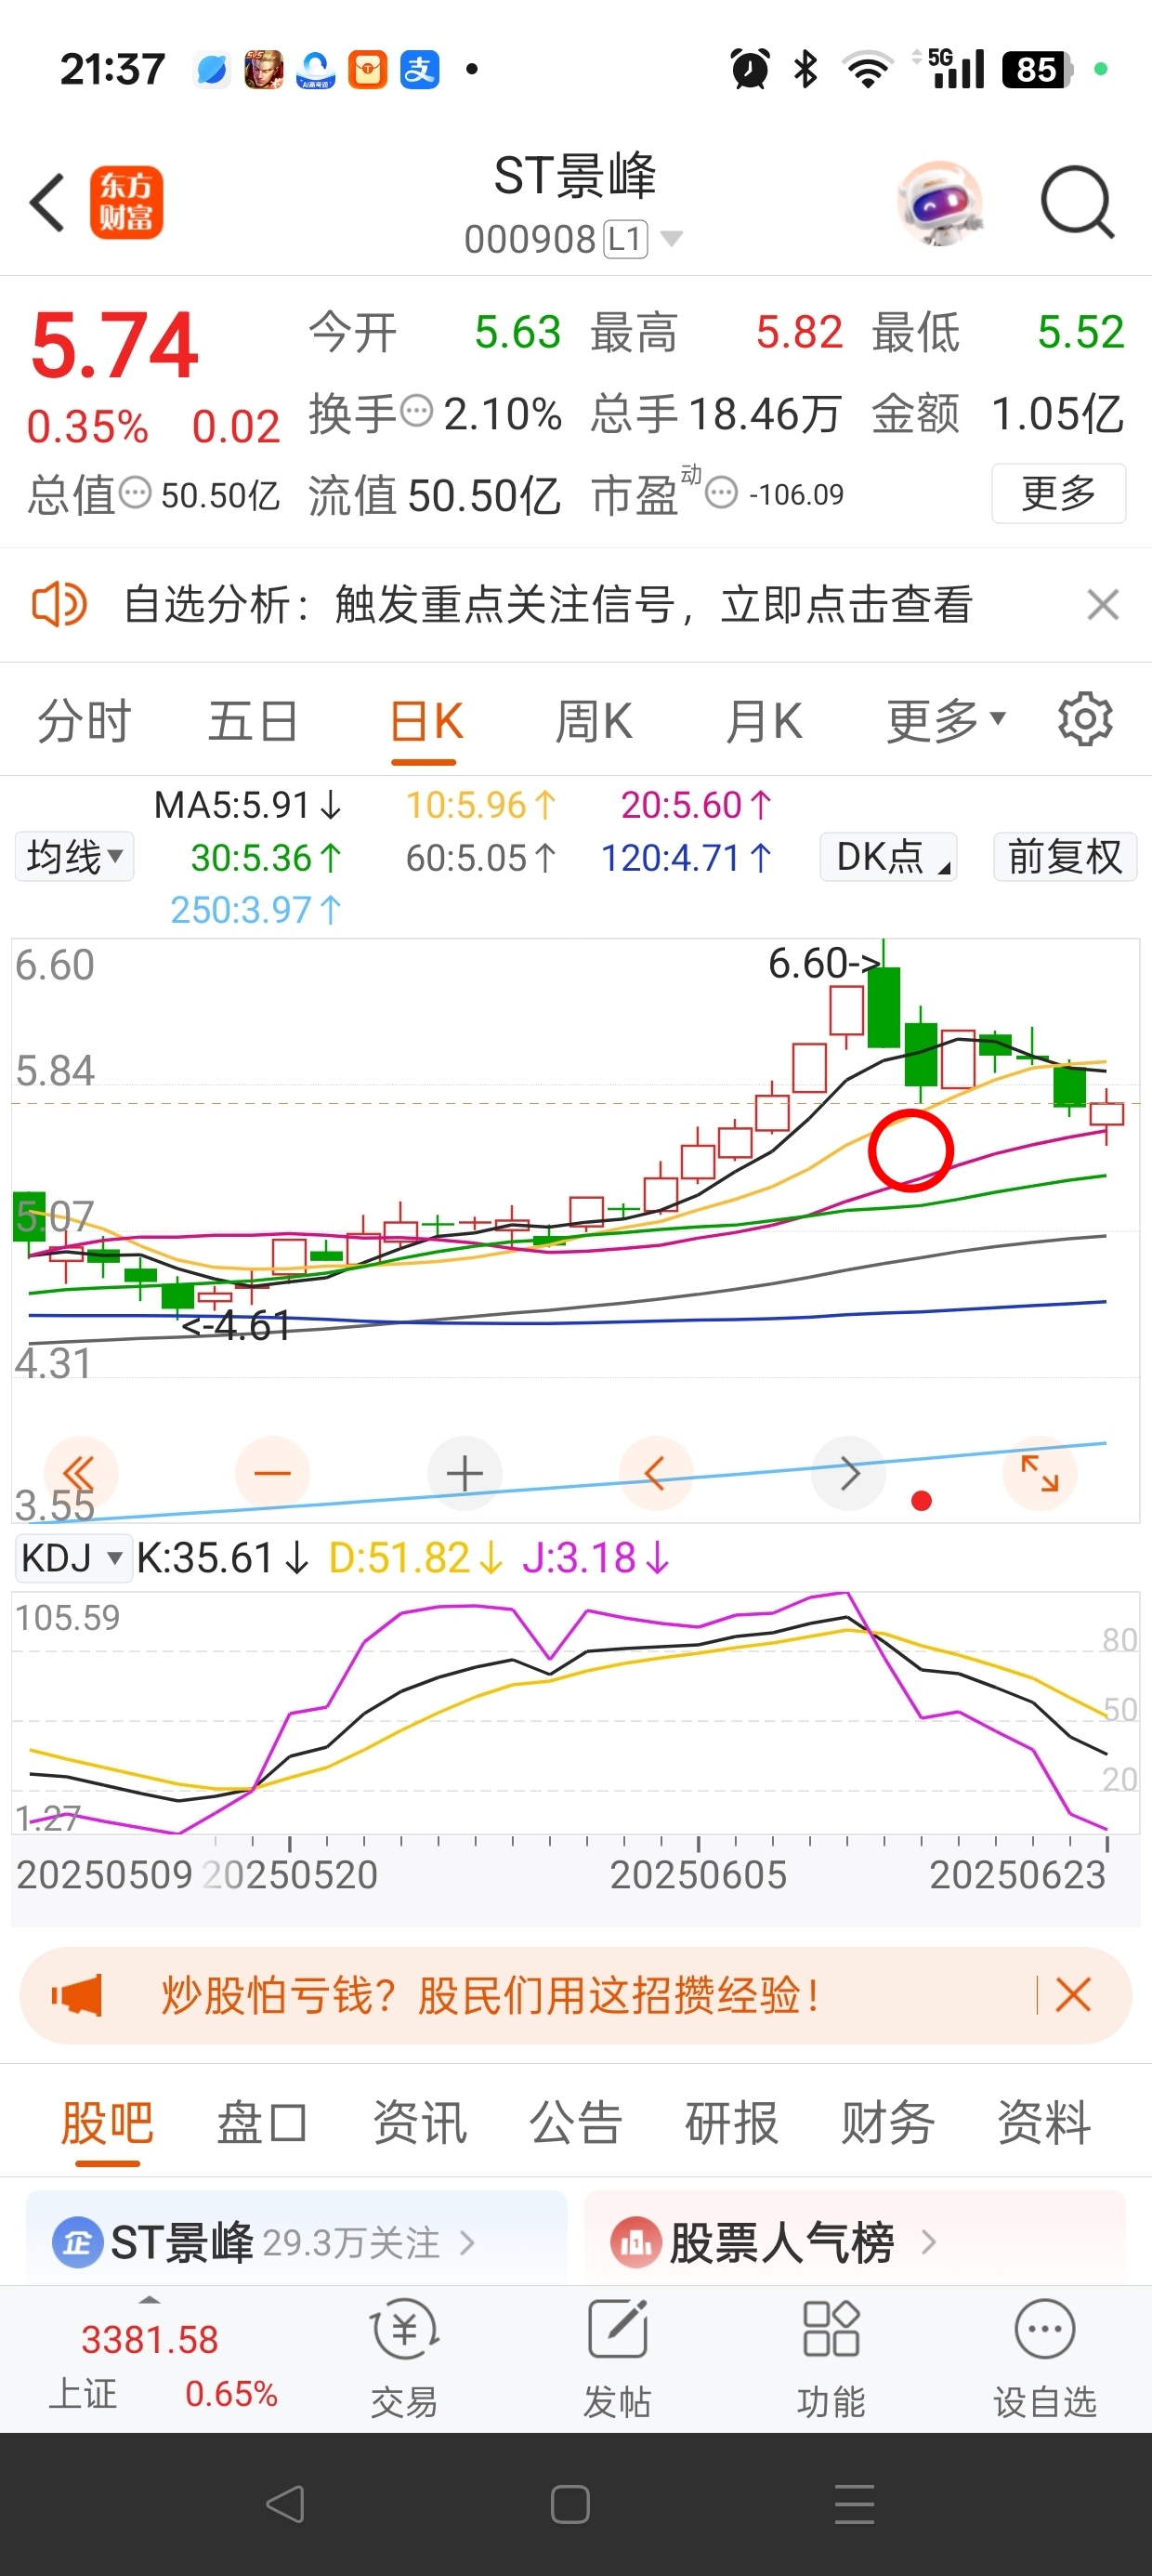Tap the info icon beside 市盈
The height and width of the screenshot is (2576, 1152).
tap(721, 492)
